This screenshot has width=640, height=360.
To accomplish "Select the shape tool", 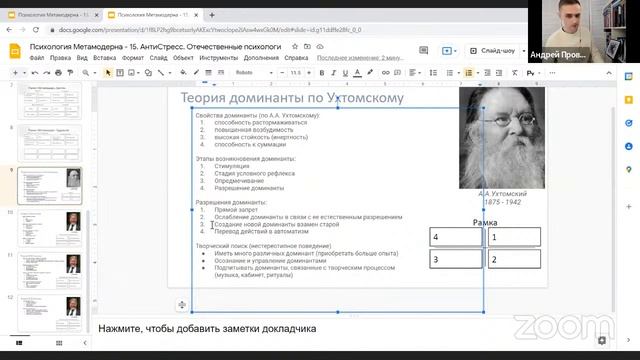I will tap(148, 73).
